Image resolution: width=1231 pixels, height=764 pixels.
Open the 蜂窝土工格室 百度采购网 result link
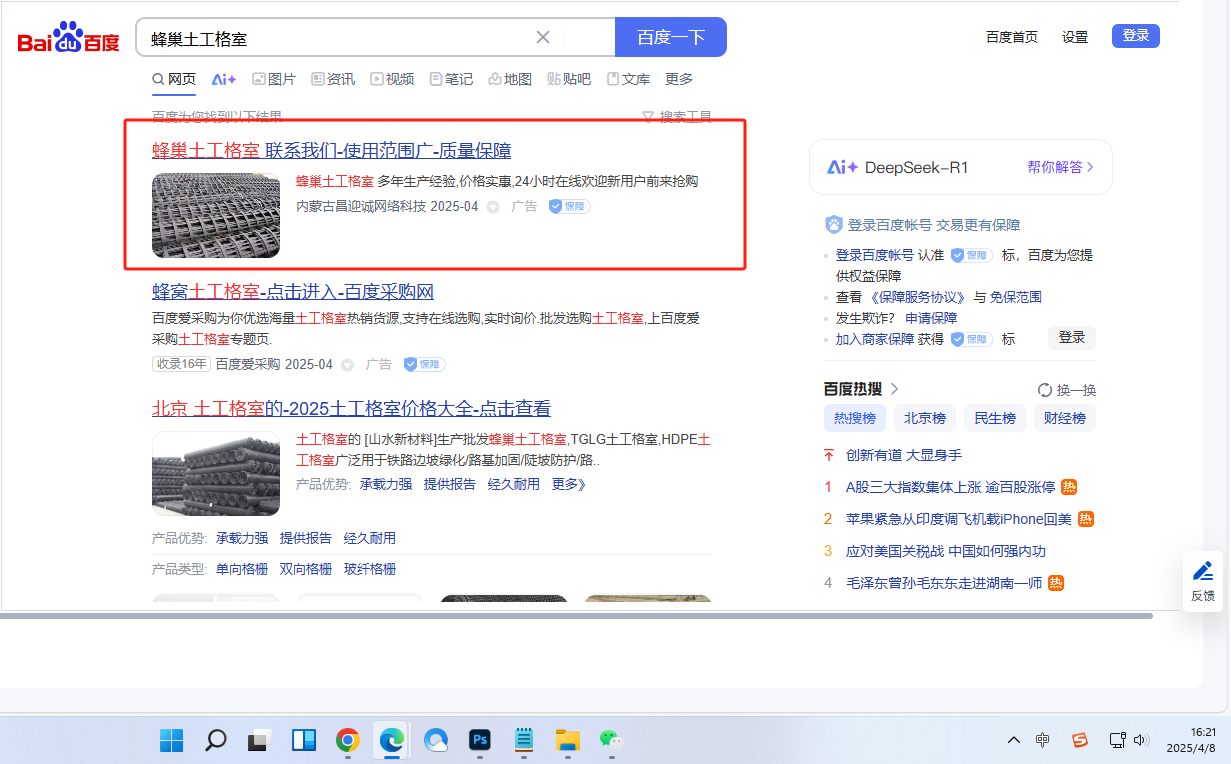293,292
